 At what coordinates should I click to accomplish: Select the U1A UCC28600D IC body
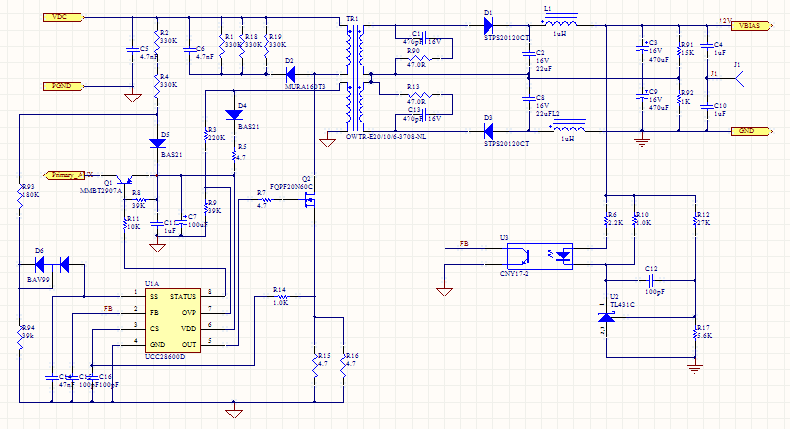173,320
